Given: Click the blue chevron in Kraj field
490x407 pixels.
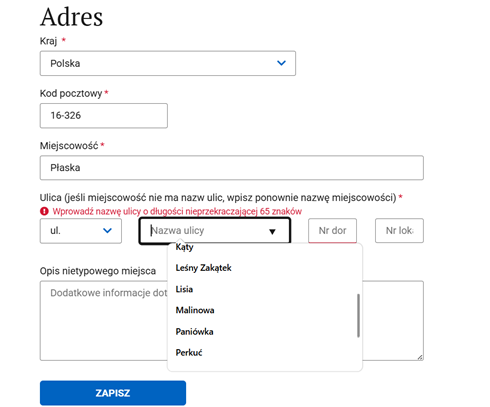Looking at the screenshot, I should click(x=281, y=63).
